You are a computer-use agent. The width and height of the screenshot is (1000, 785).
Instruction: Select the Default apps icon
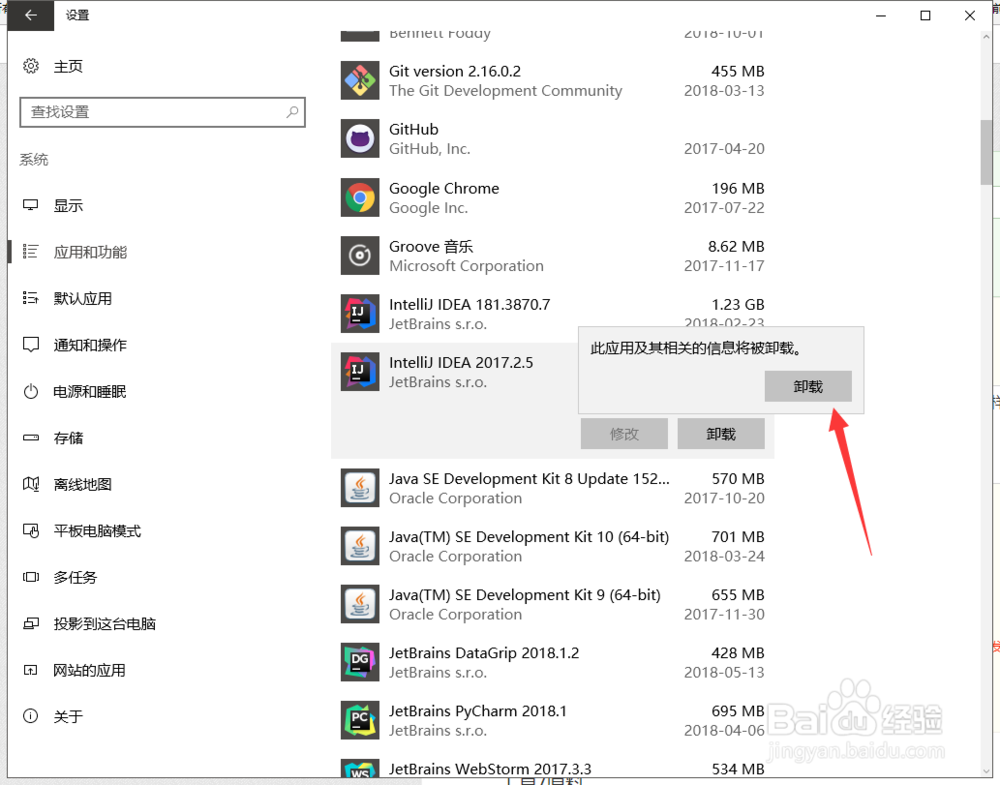pyautogui.click(x=31, y=298)
